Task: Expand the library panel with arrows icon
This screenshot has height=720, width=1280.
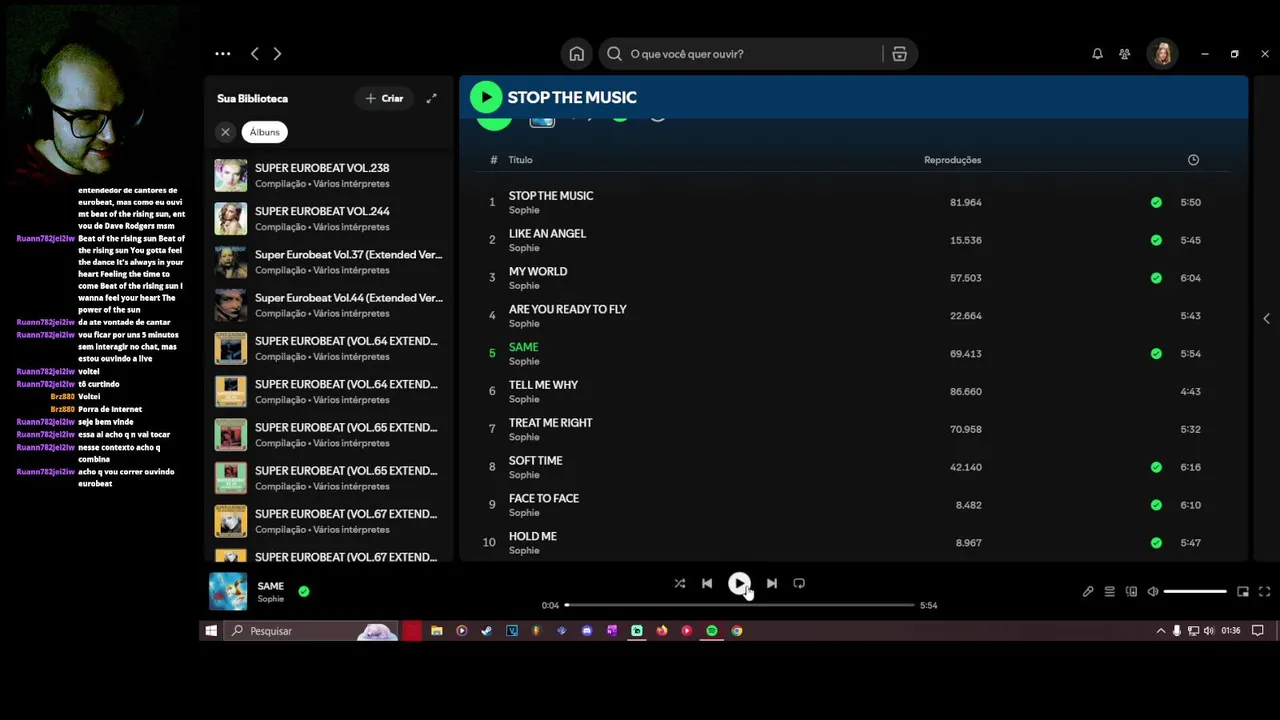Action: tap(431, 98)
